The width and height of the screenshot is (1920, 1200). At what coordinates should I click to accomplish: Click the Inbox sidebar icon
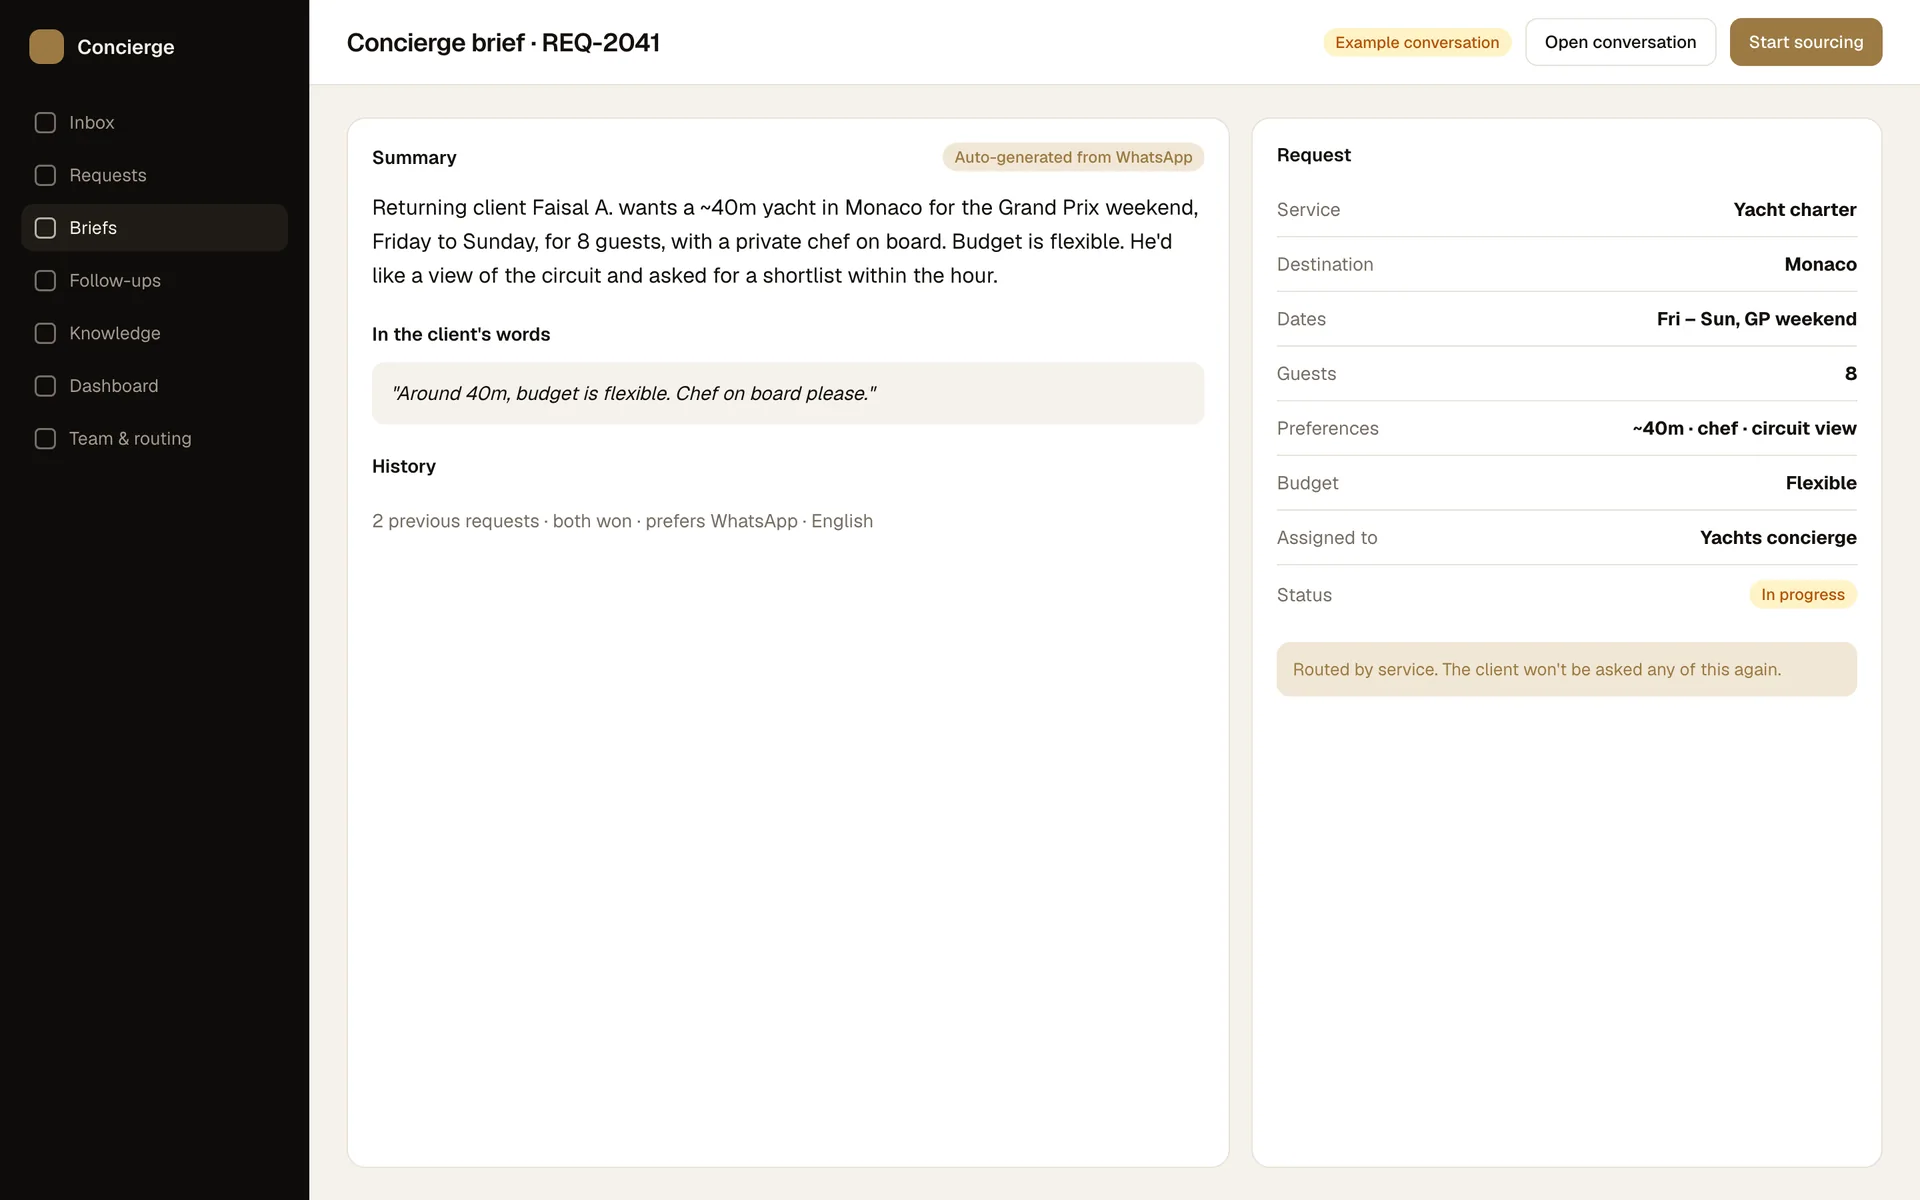tap(45, 123)
